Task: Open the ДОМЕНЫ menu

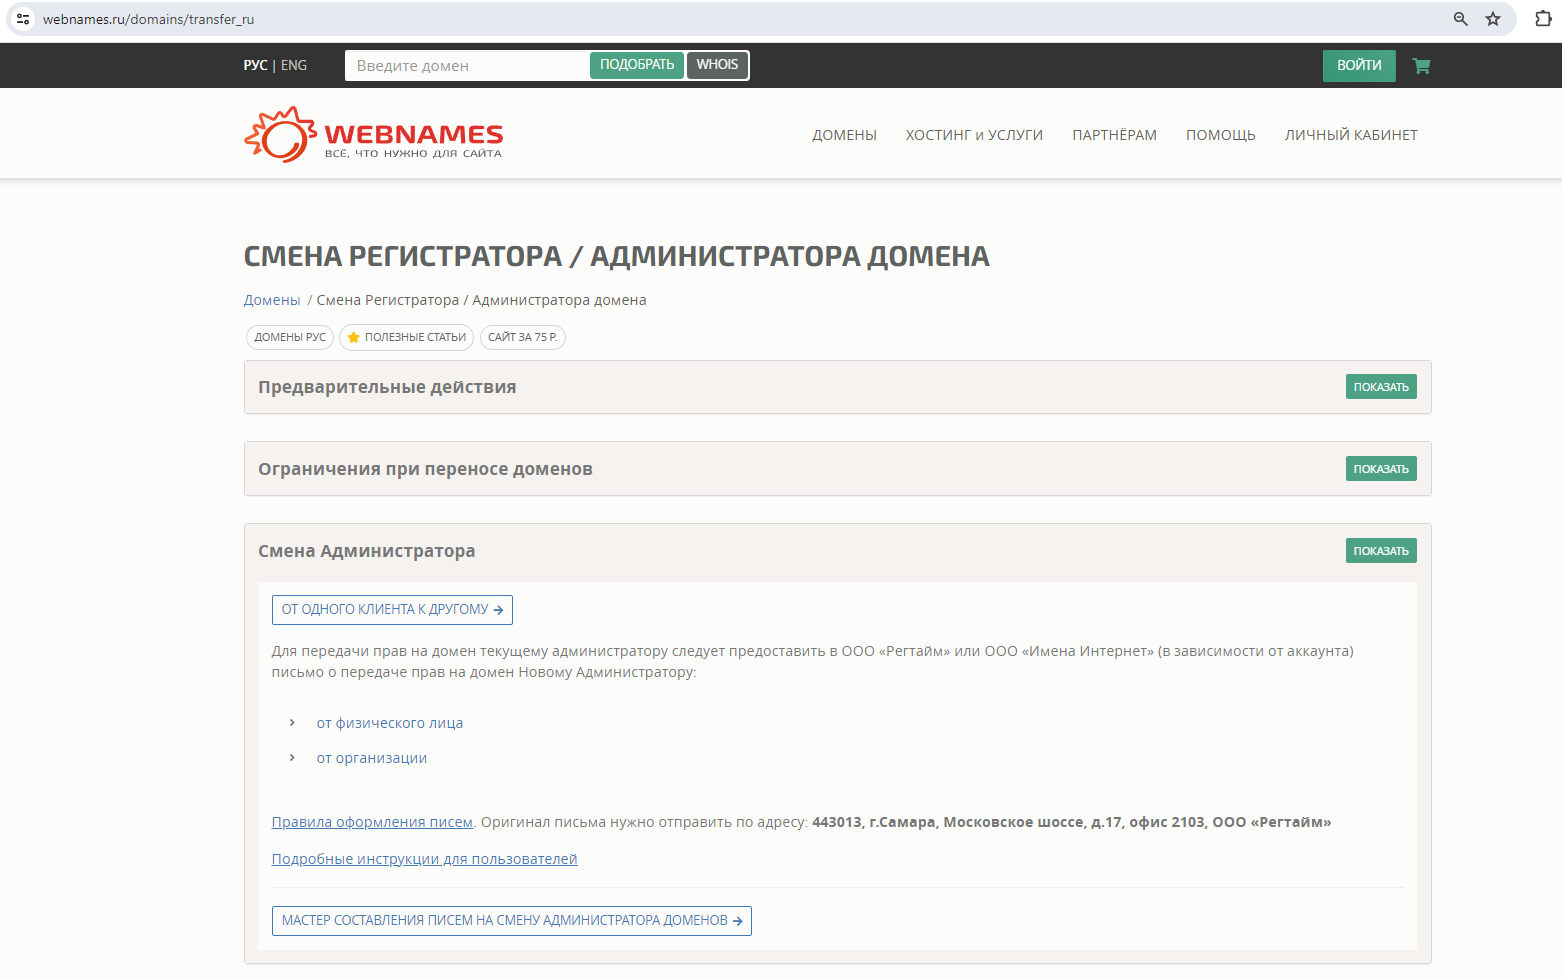Action: (x=844, y=135)
